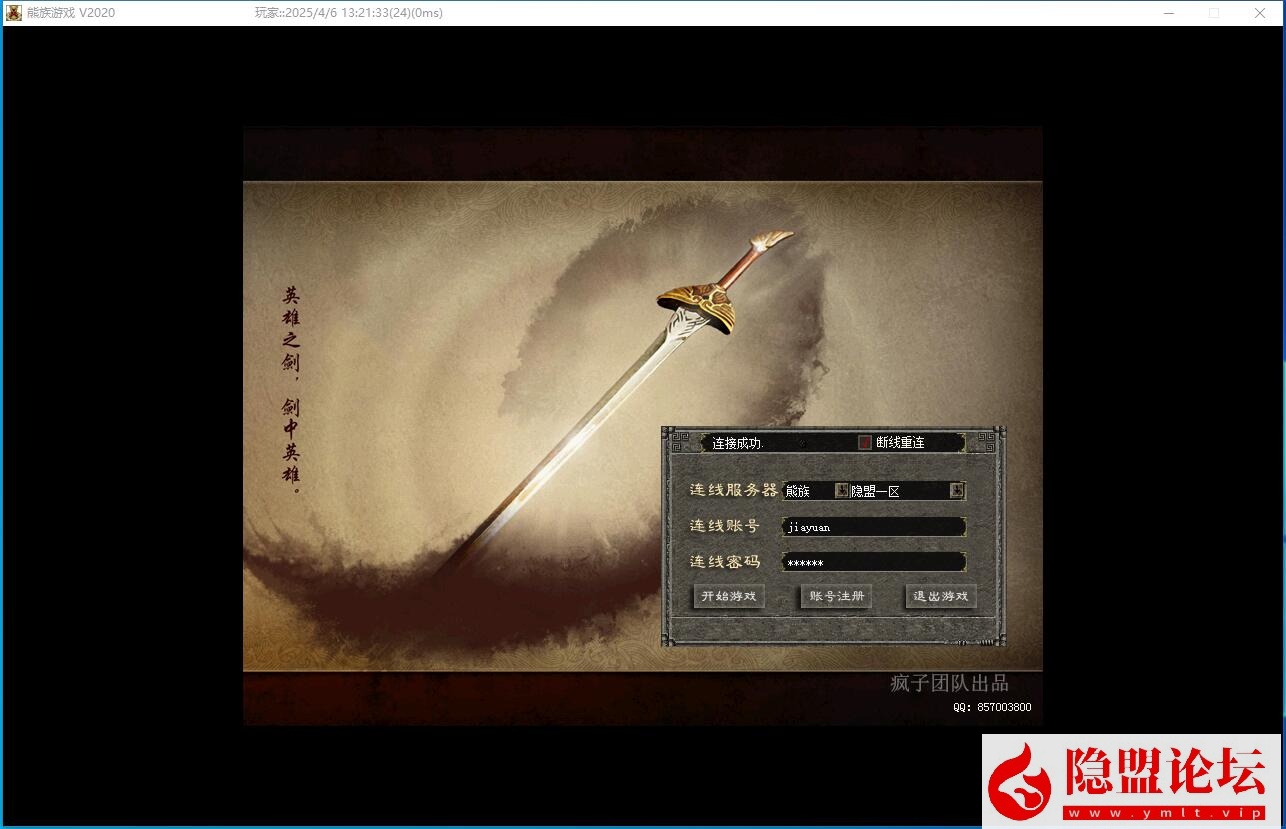Open 账号注册 account registration

tap(836, 597)
